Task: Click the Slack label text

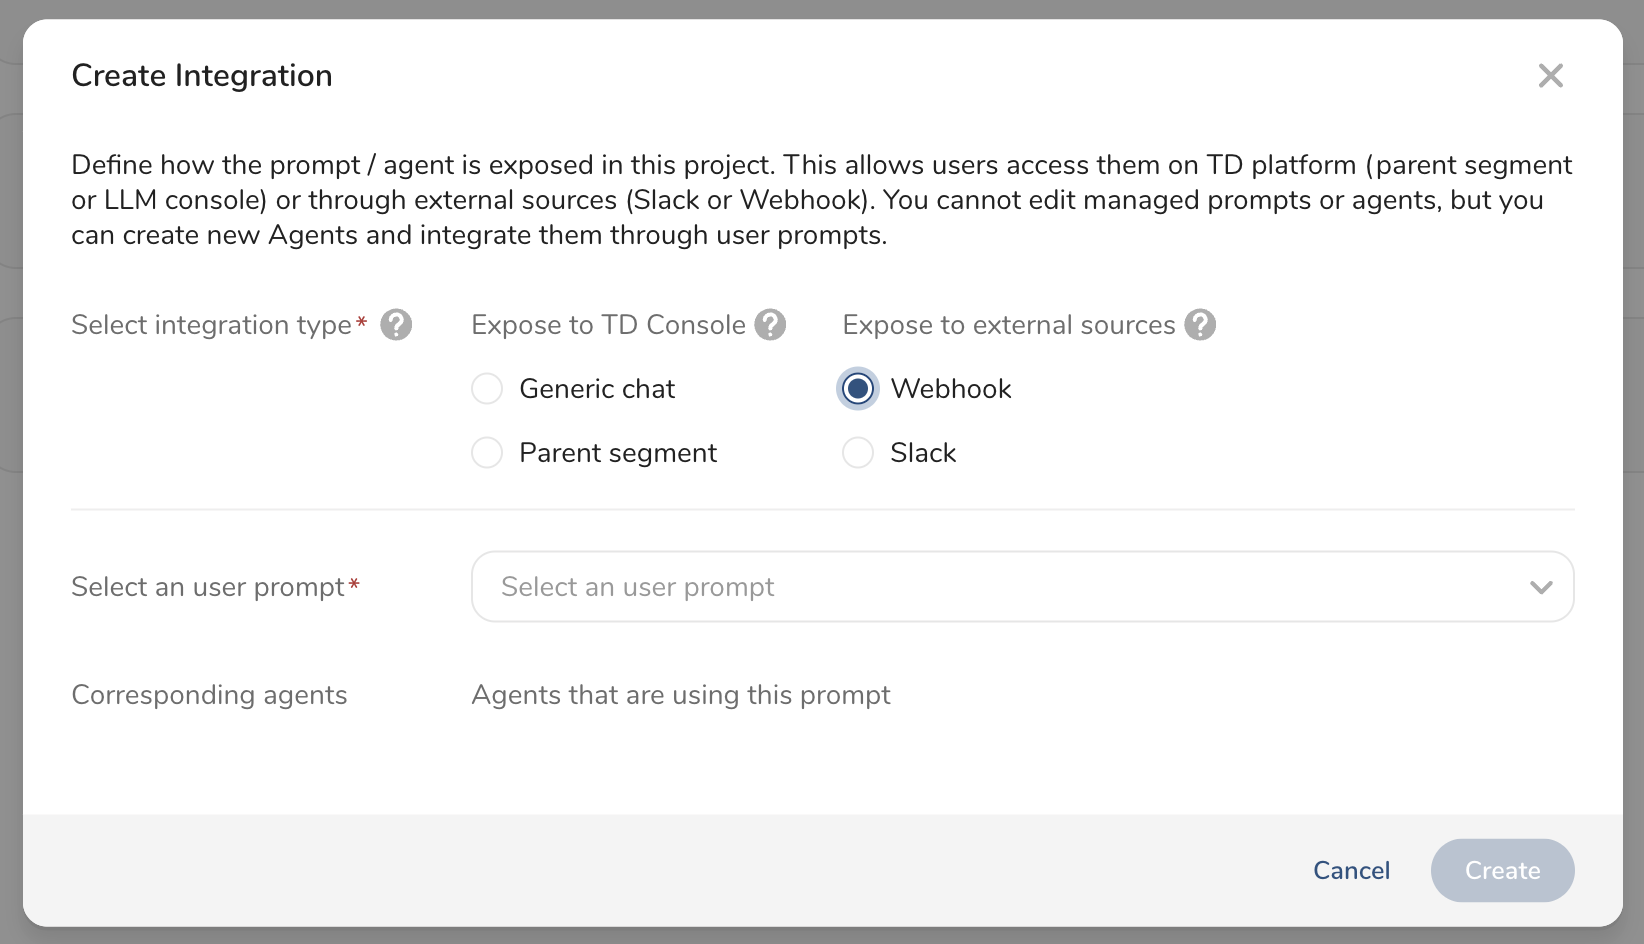Action: click(x=923, y=453)
